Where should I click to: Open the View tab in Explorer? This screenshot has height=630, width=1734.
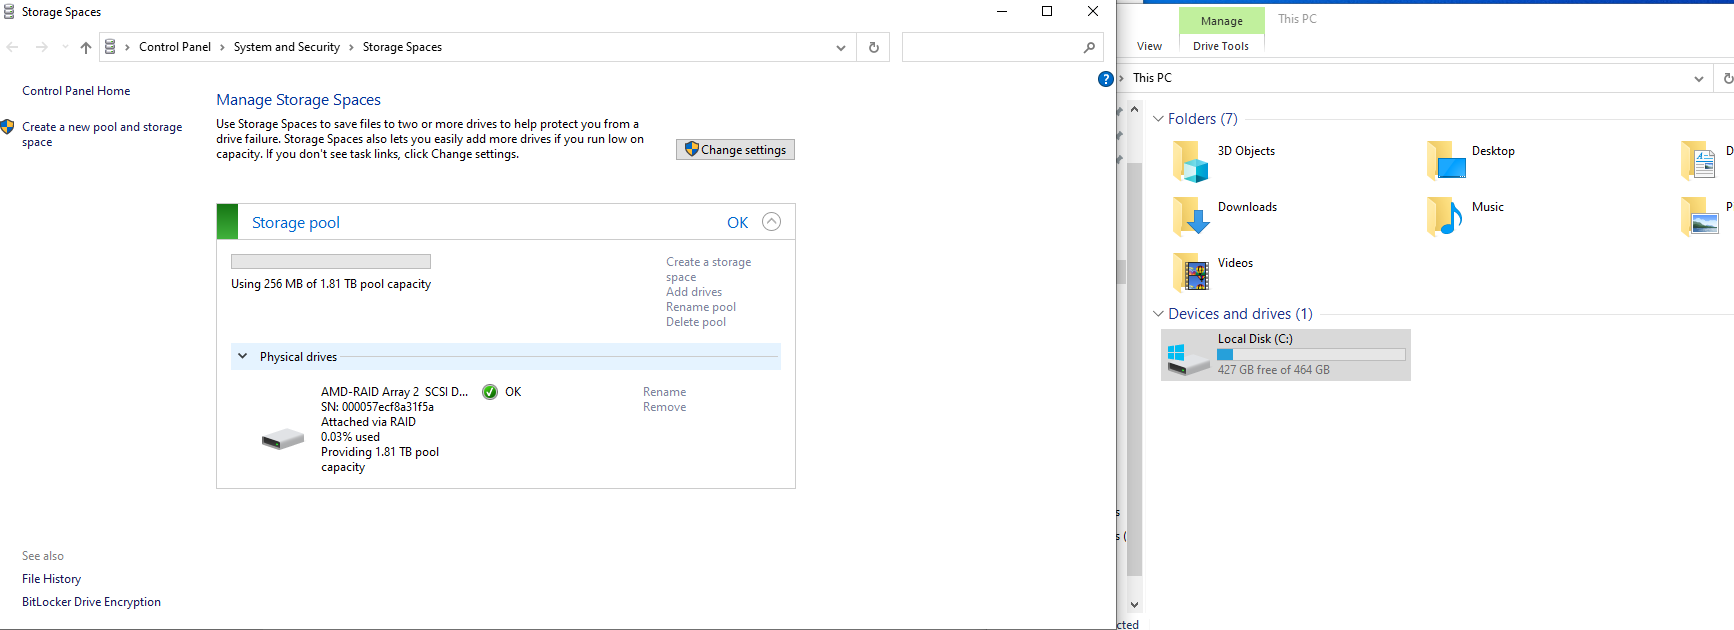pyautogui.click(x=1149, y=46)
